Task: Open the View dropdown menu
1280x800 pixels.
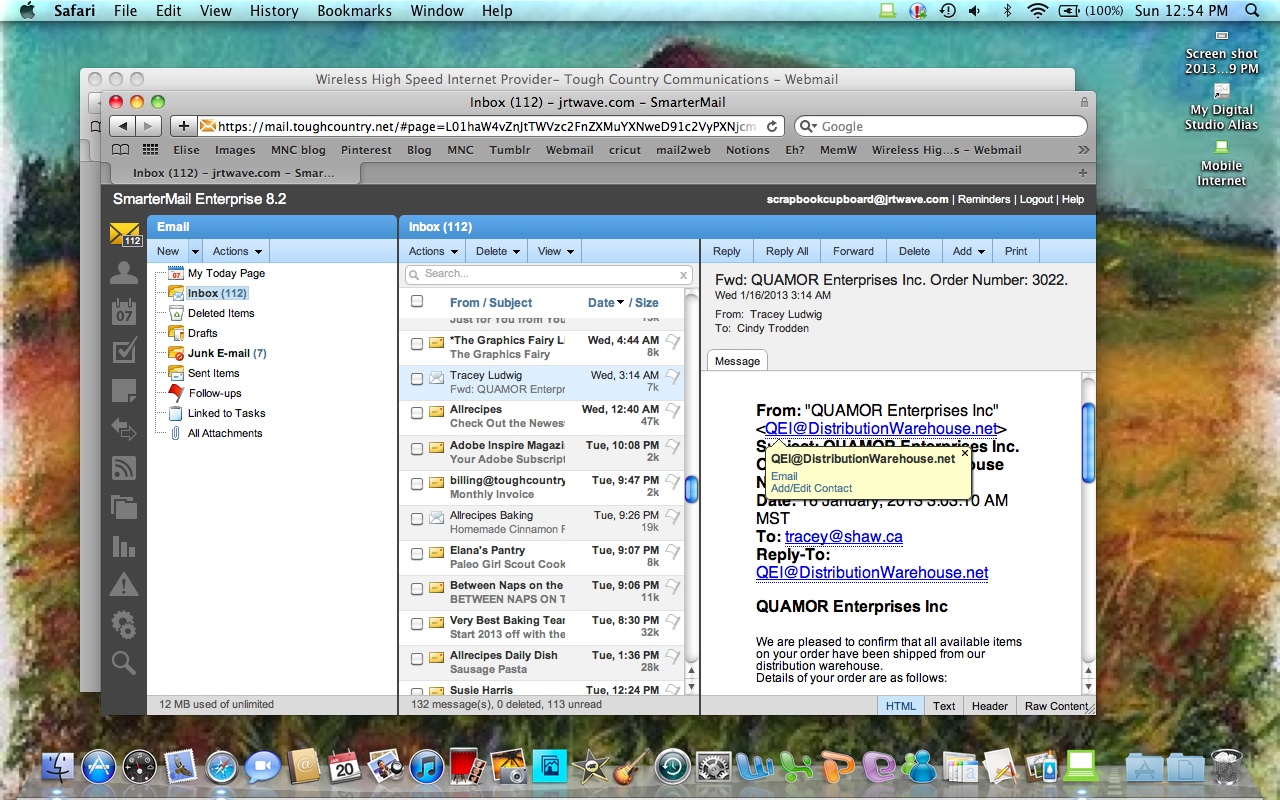Action: pyautogui.click(x=555, y=252)
